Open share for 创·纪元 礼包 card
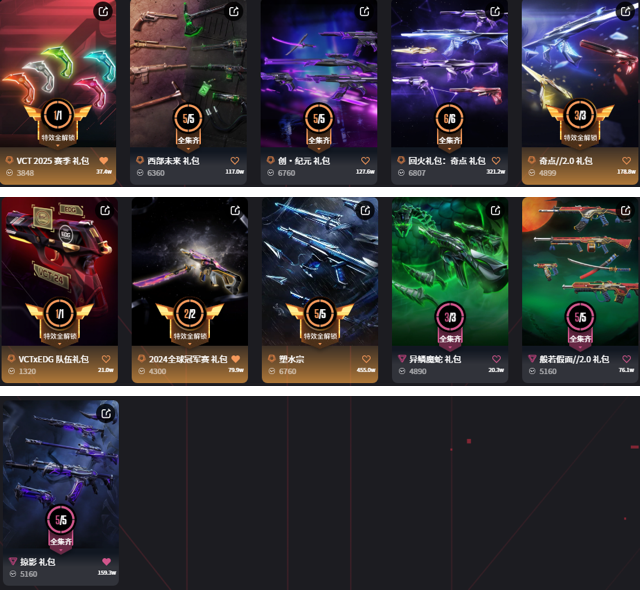The width and height of the screenshot is (640, 590). click(x=364, y=11)
